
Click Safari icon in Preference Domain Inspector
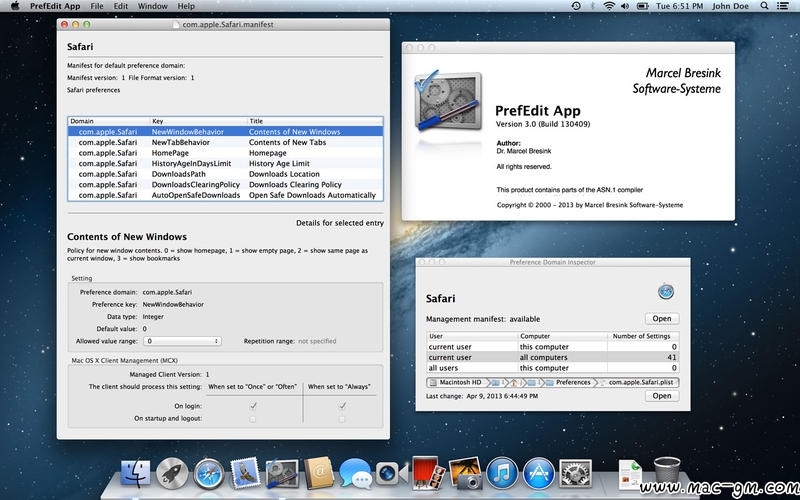point(666,292)
